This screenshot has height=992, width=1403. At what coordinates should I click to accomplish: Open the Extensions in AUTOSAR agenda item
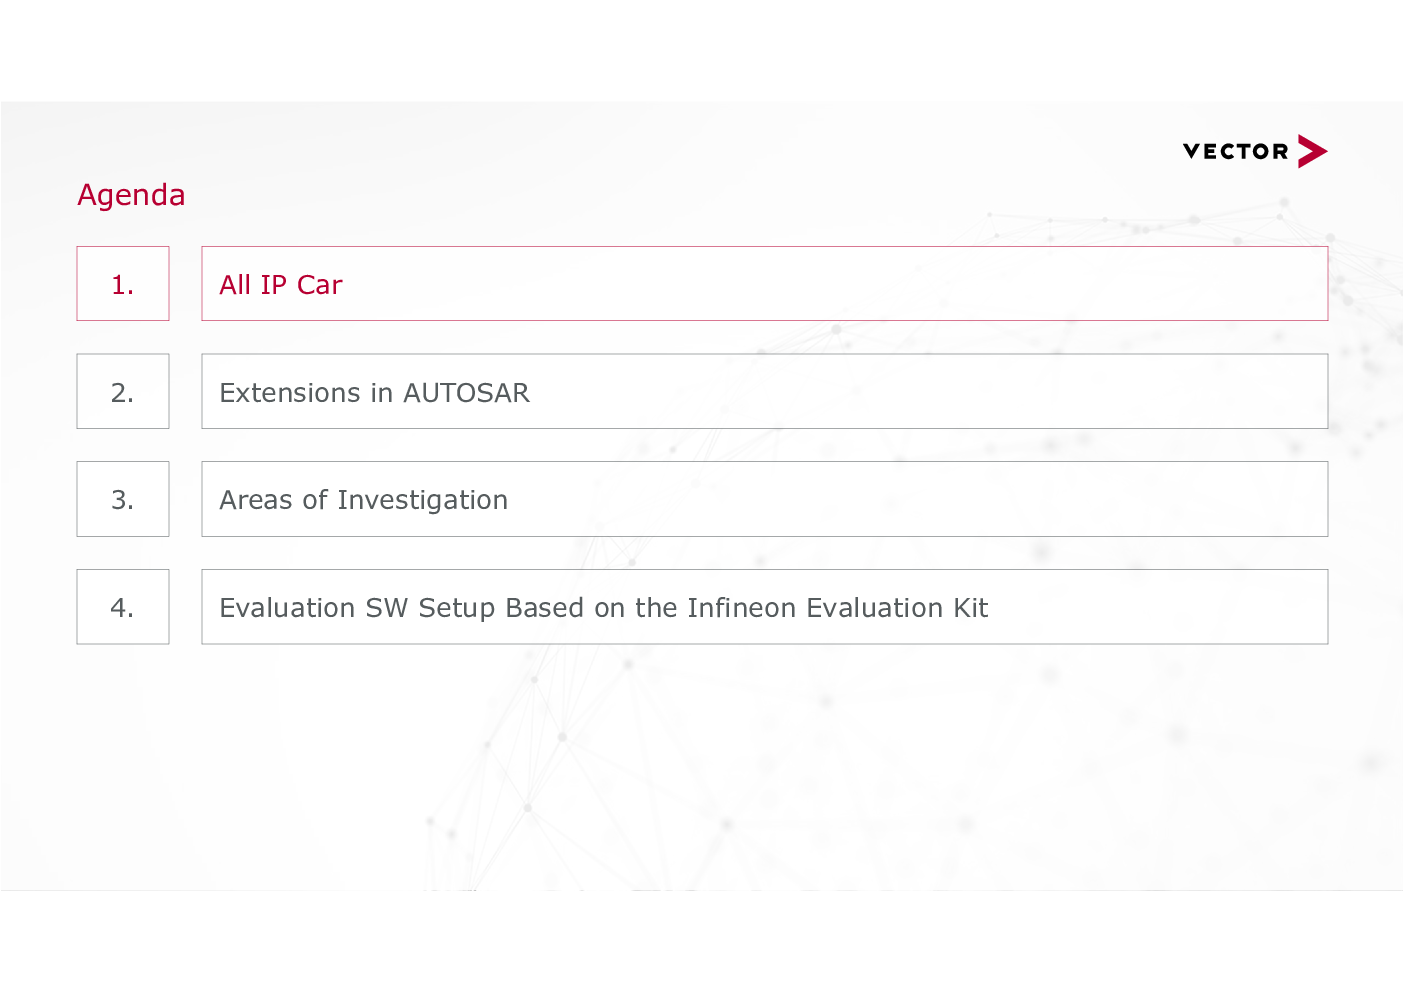(x=765, y=392)
